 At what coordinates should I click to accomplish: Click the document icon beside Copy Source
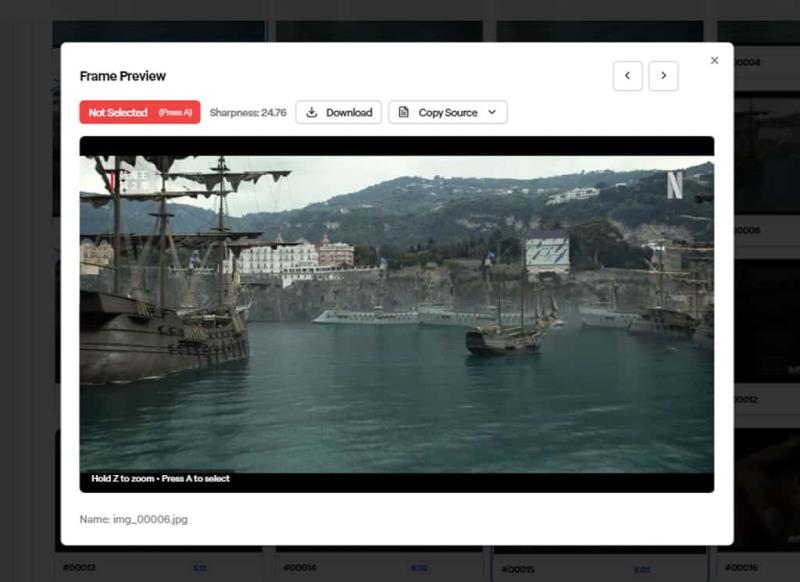(x=404, y=113)
